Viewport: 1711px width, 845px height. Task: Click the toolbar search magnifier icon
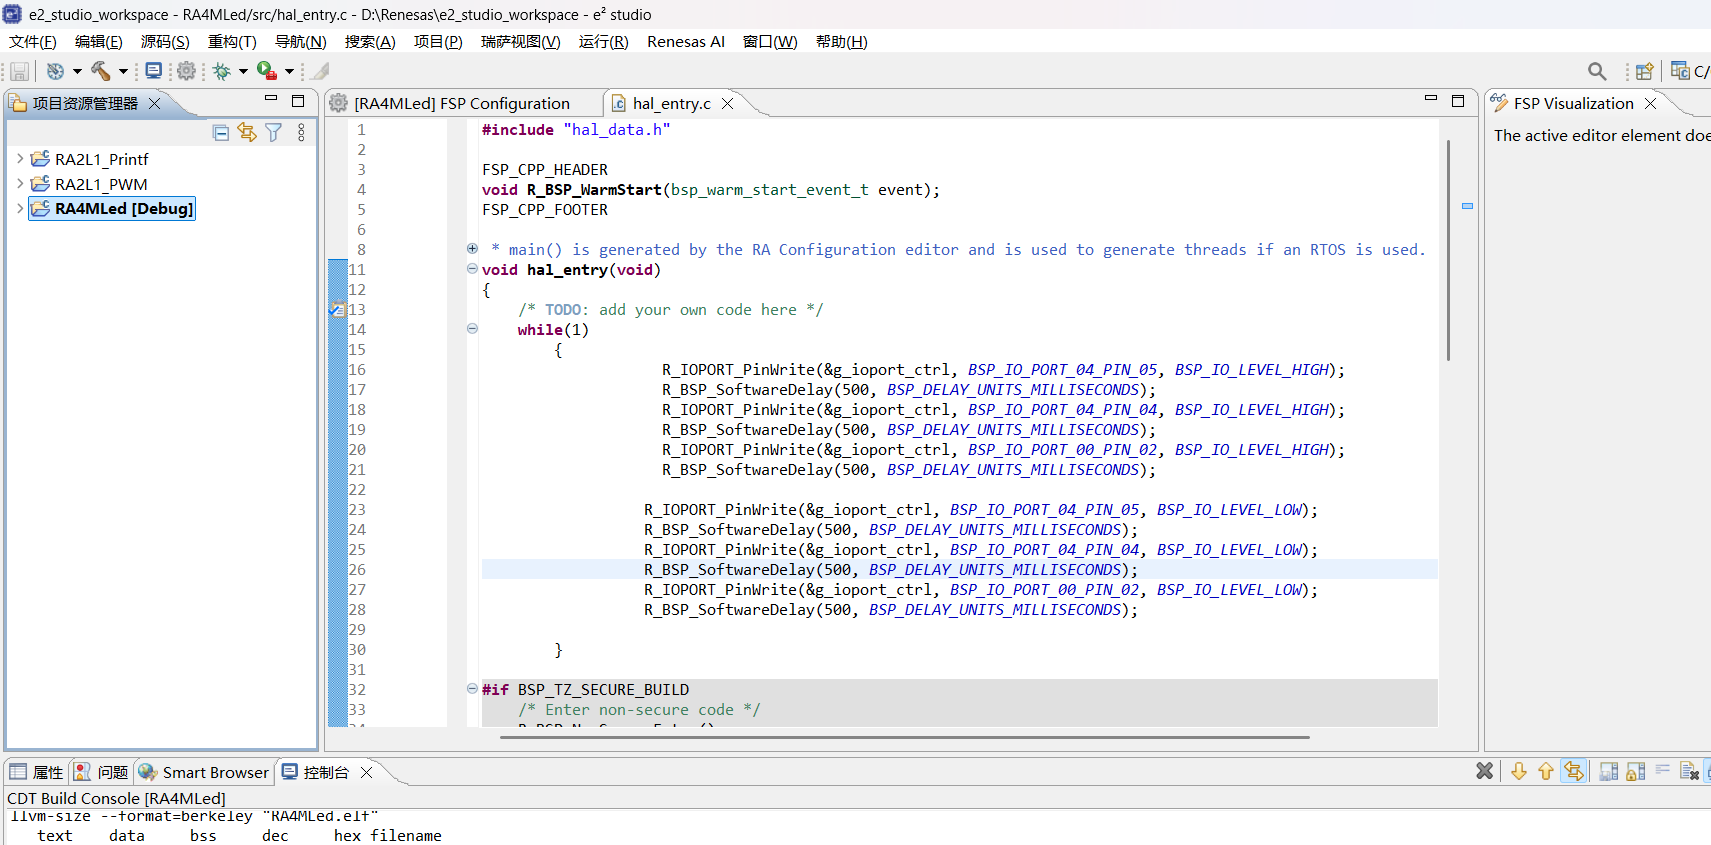(1597, 71)
